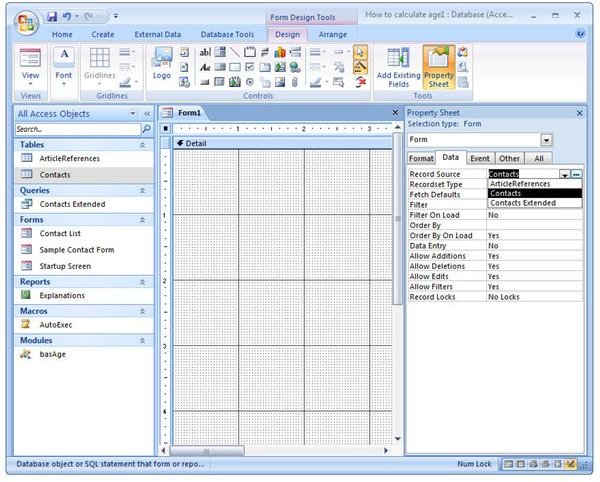Click the Logo control icon

(161, 66)
